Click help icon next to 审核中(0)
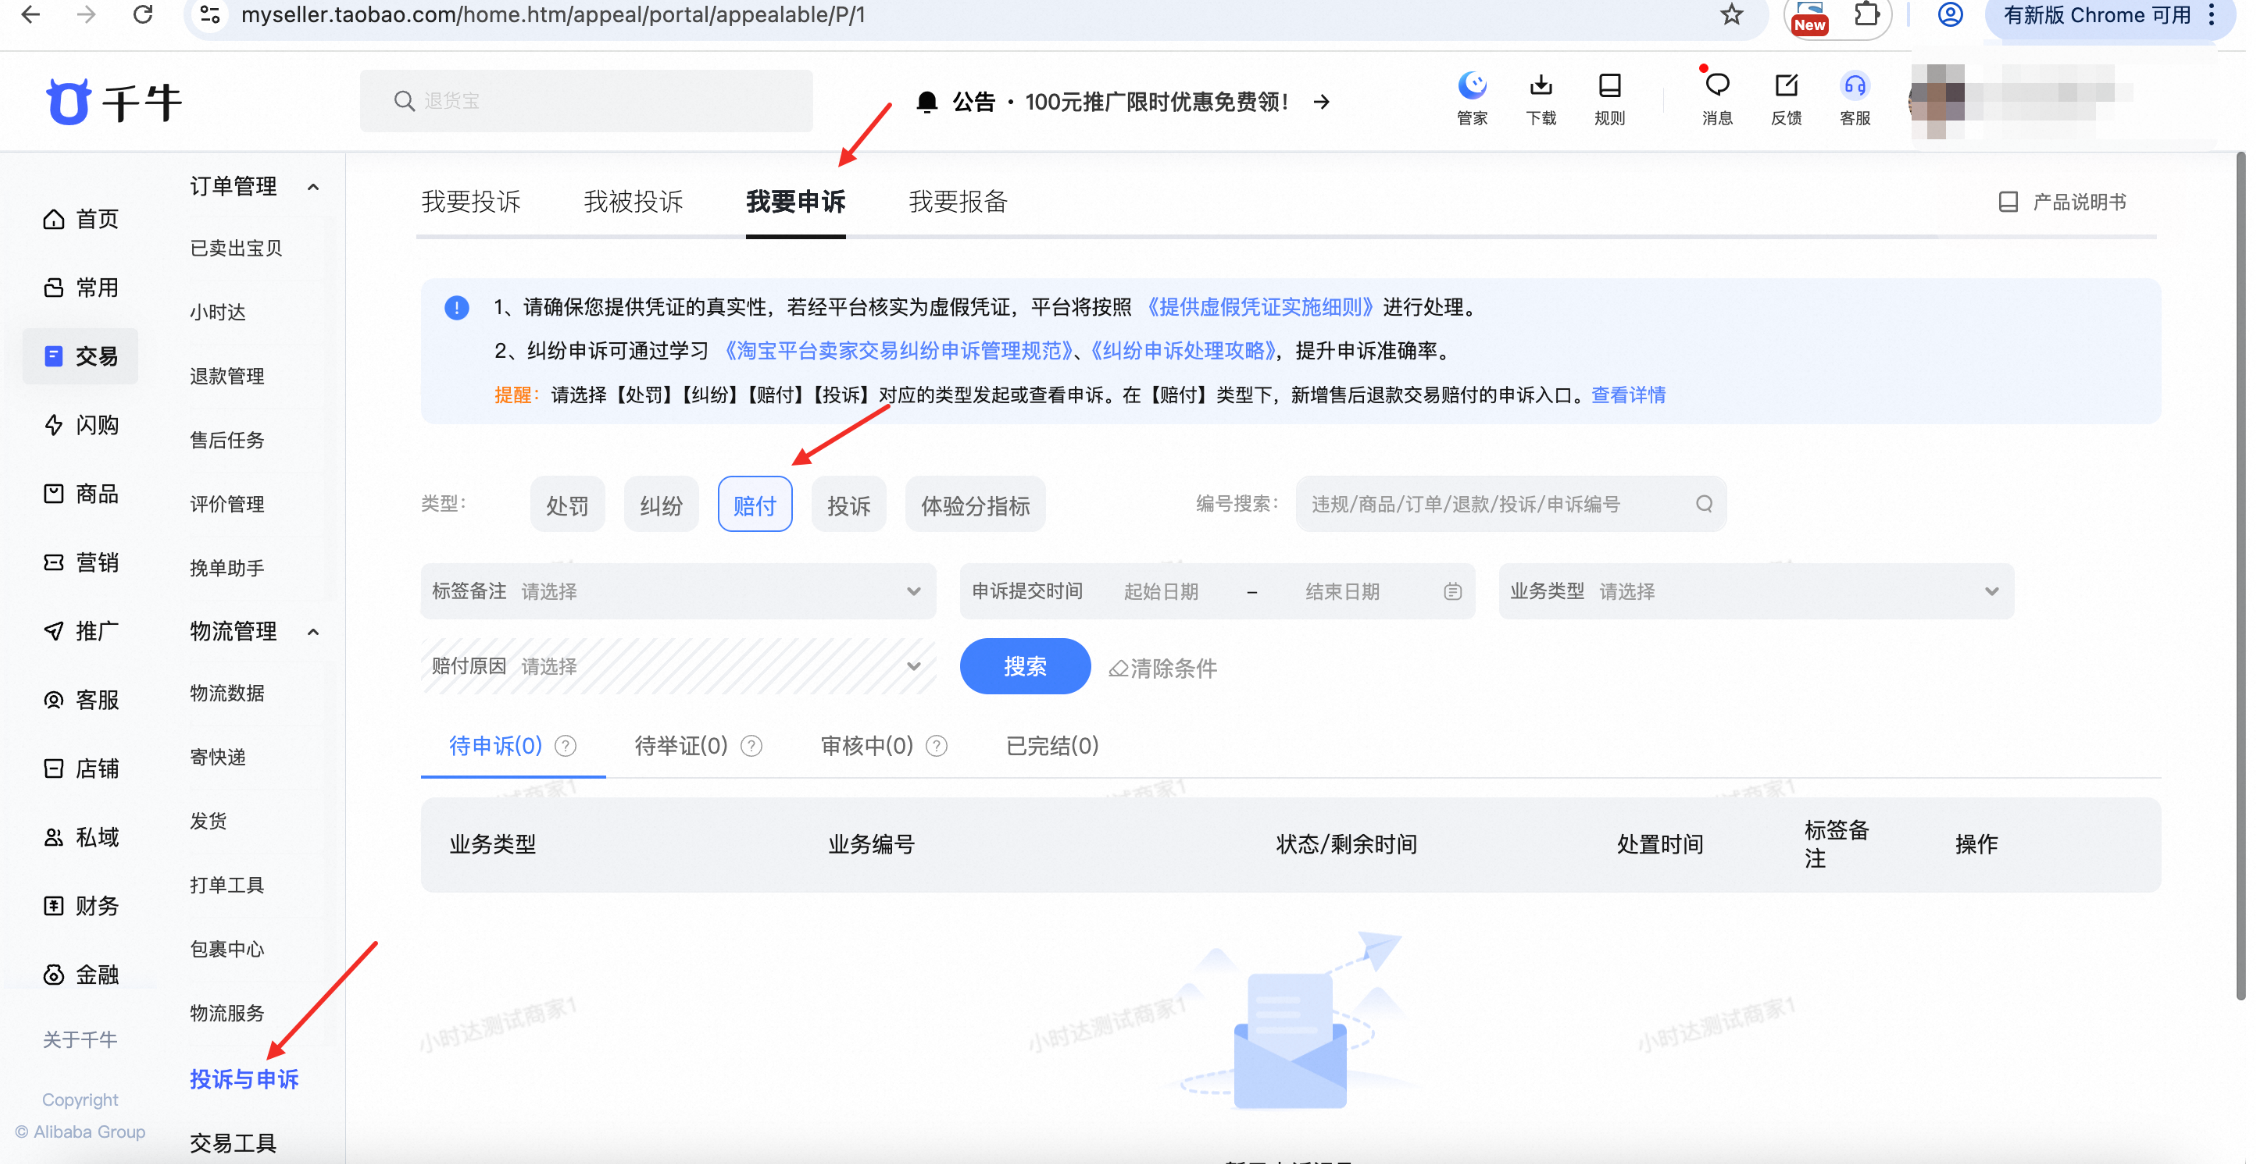This screenshot has height=1164, width=2256. [937, 746]
